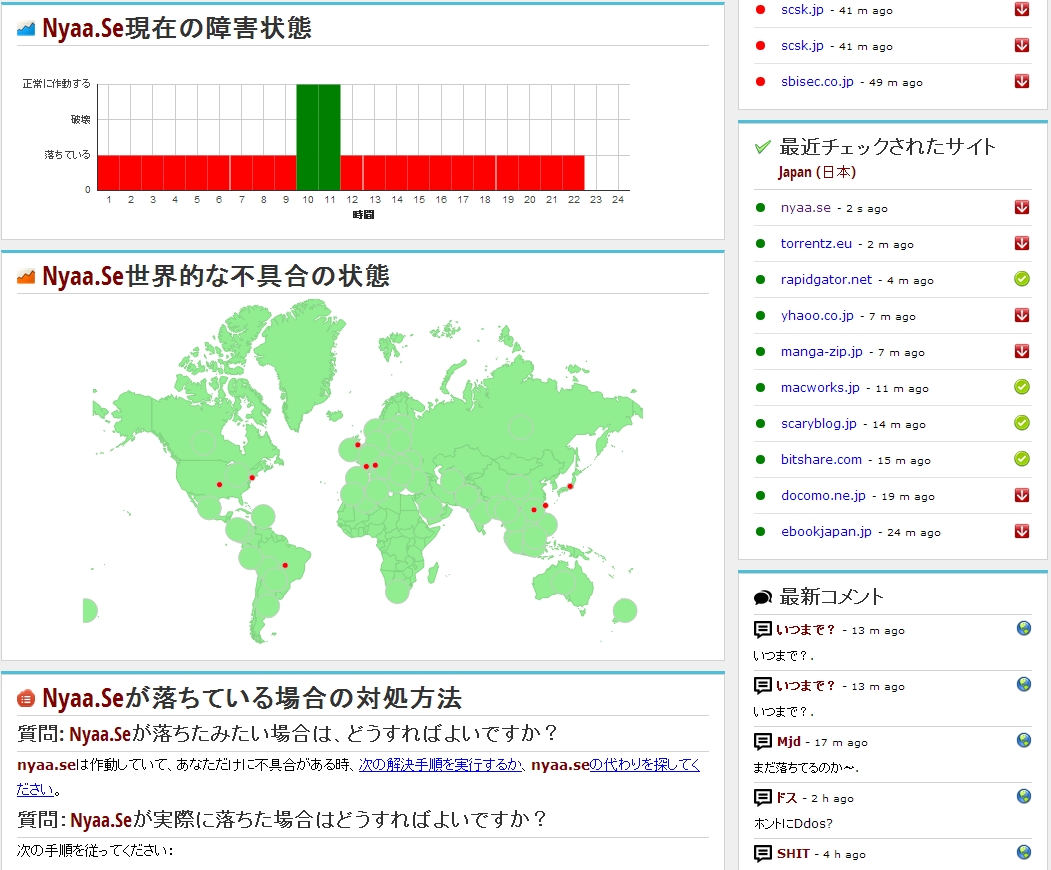Viewport: 1051px width, 870px height.
Task: Click the red icon beside 落ちている場合の対処方法 heading
Action: (26, 698)
